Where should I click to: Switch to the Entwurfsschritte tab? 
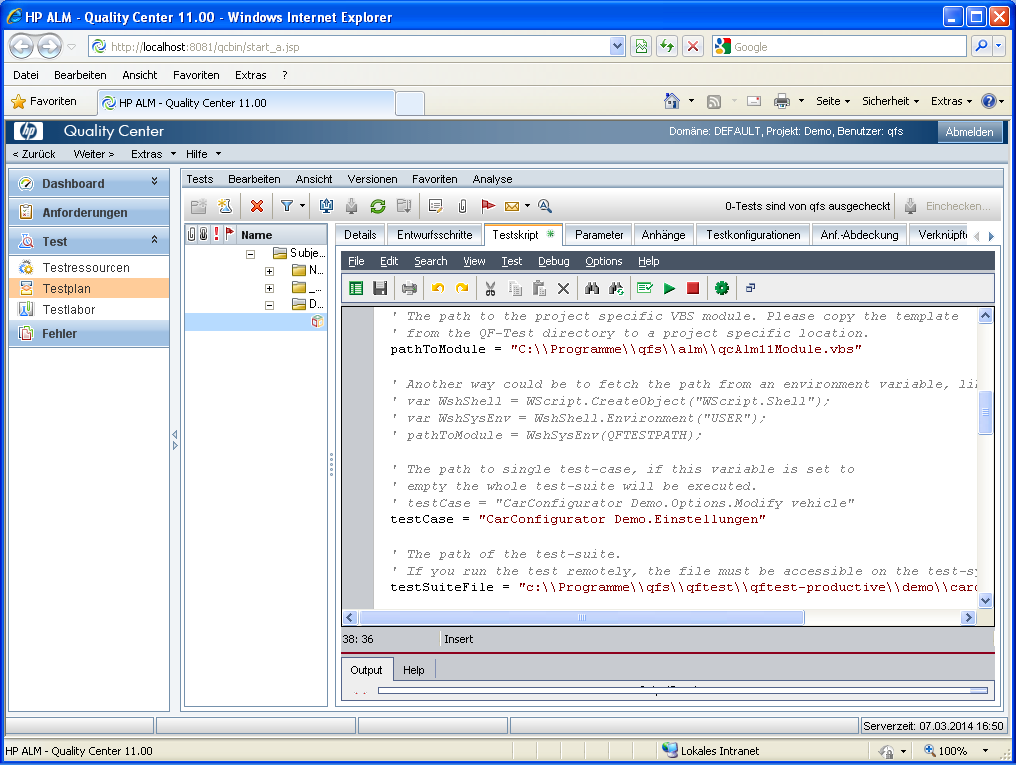click(x=434, y=235)
